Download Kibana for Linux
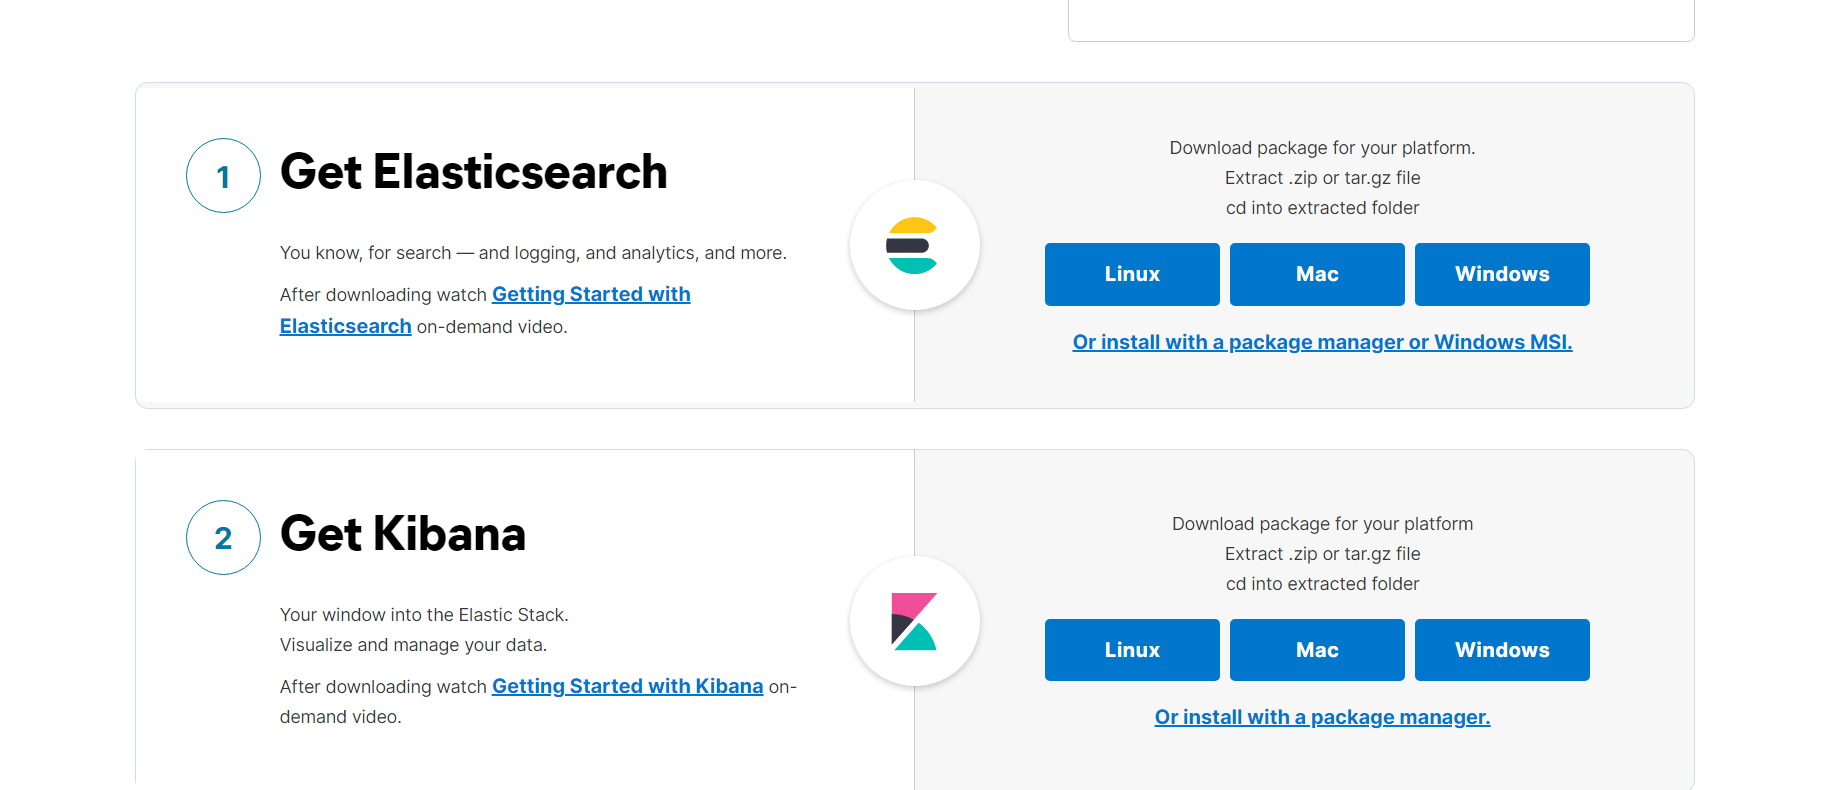1842x790 pixels. tap(1132, 650)
